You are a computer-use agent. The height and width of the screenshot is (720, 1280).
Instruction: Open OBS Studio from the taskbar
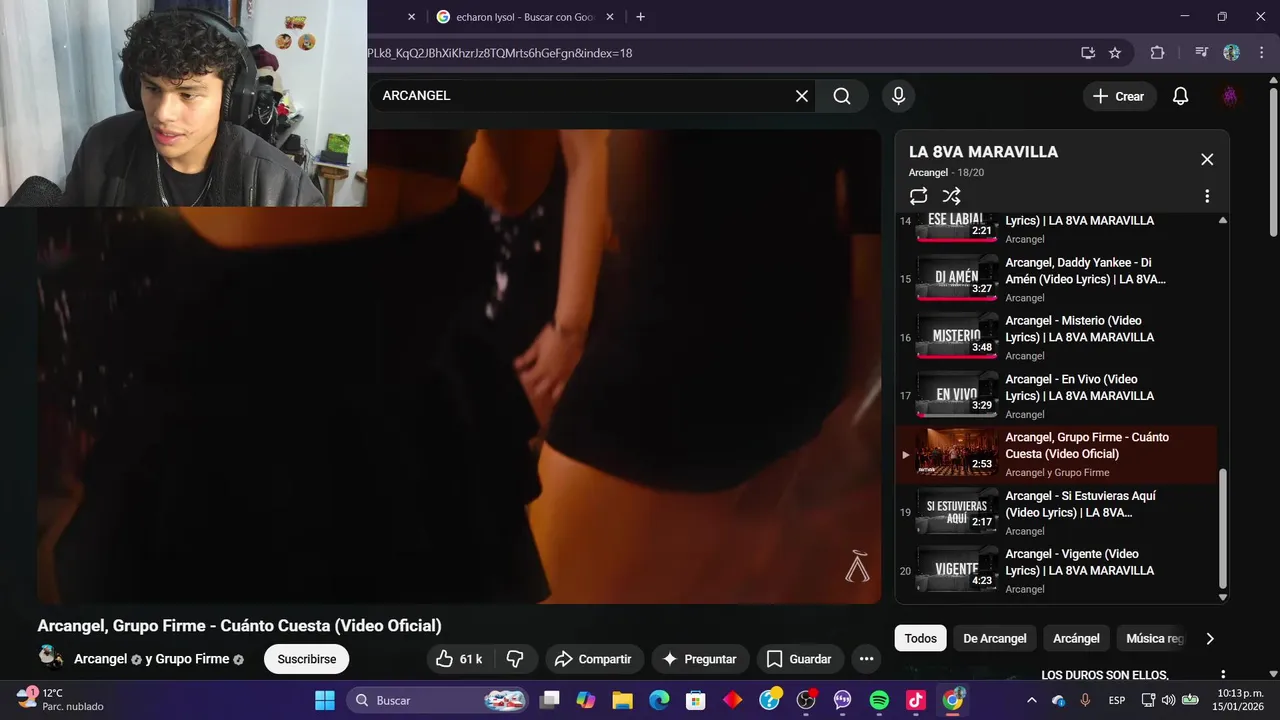pyautogui.click(x=806, y=700)
